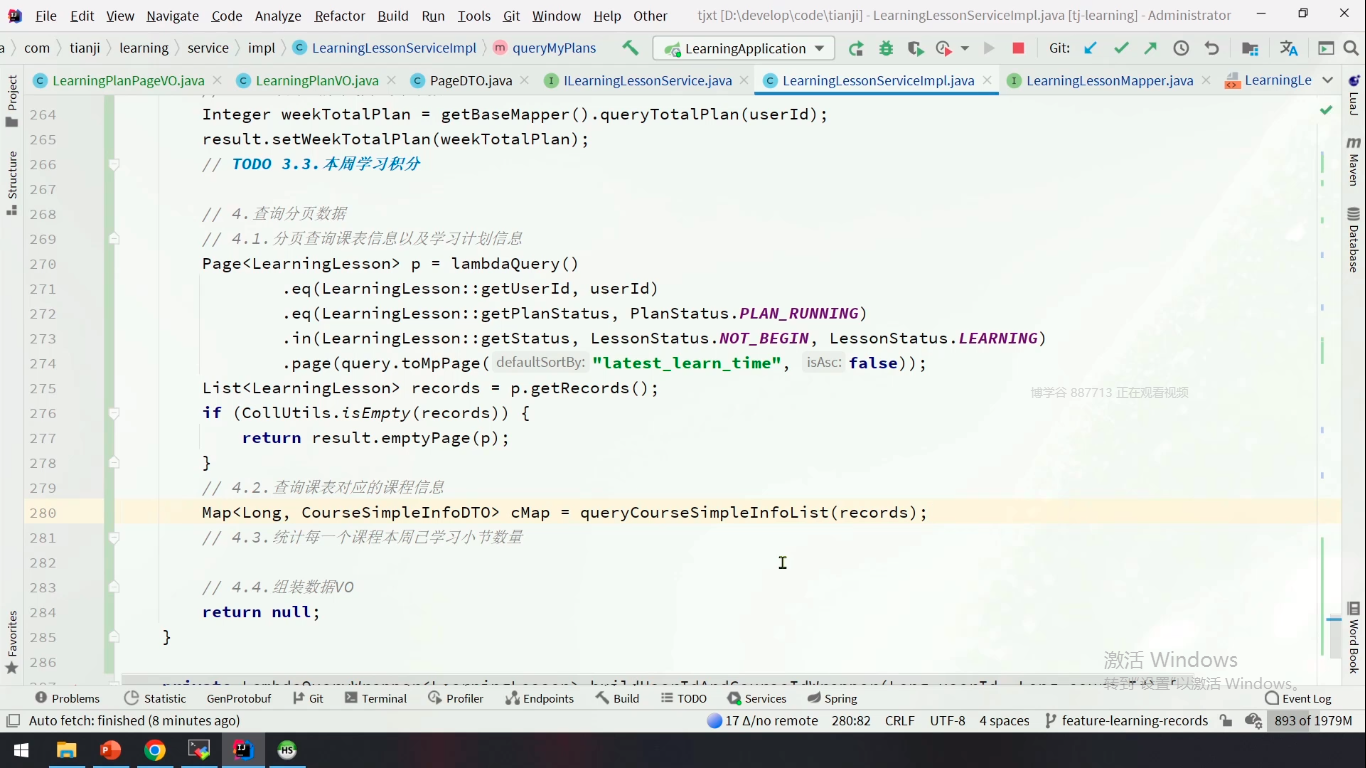Open the Terminal tool window

click(374, 698)
